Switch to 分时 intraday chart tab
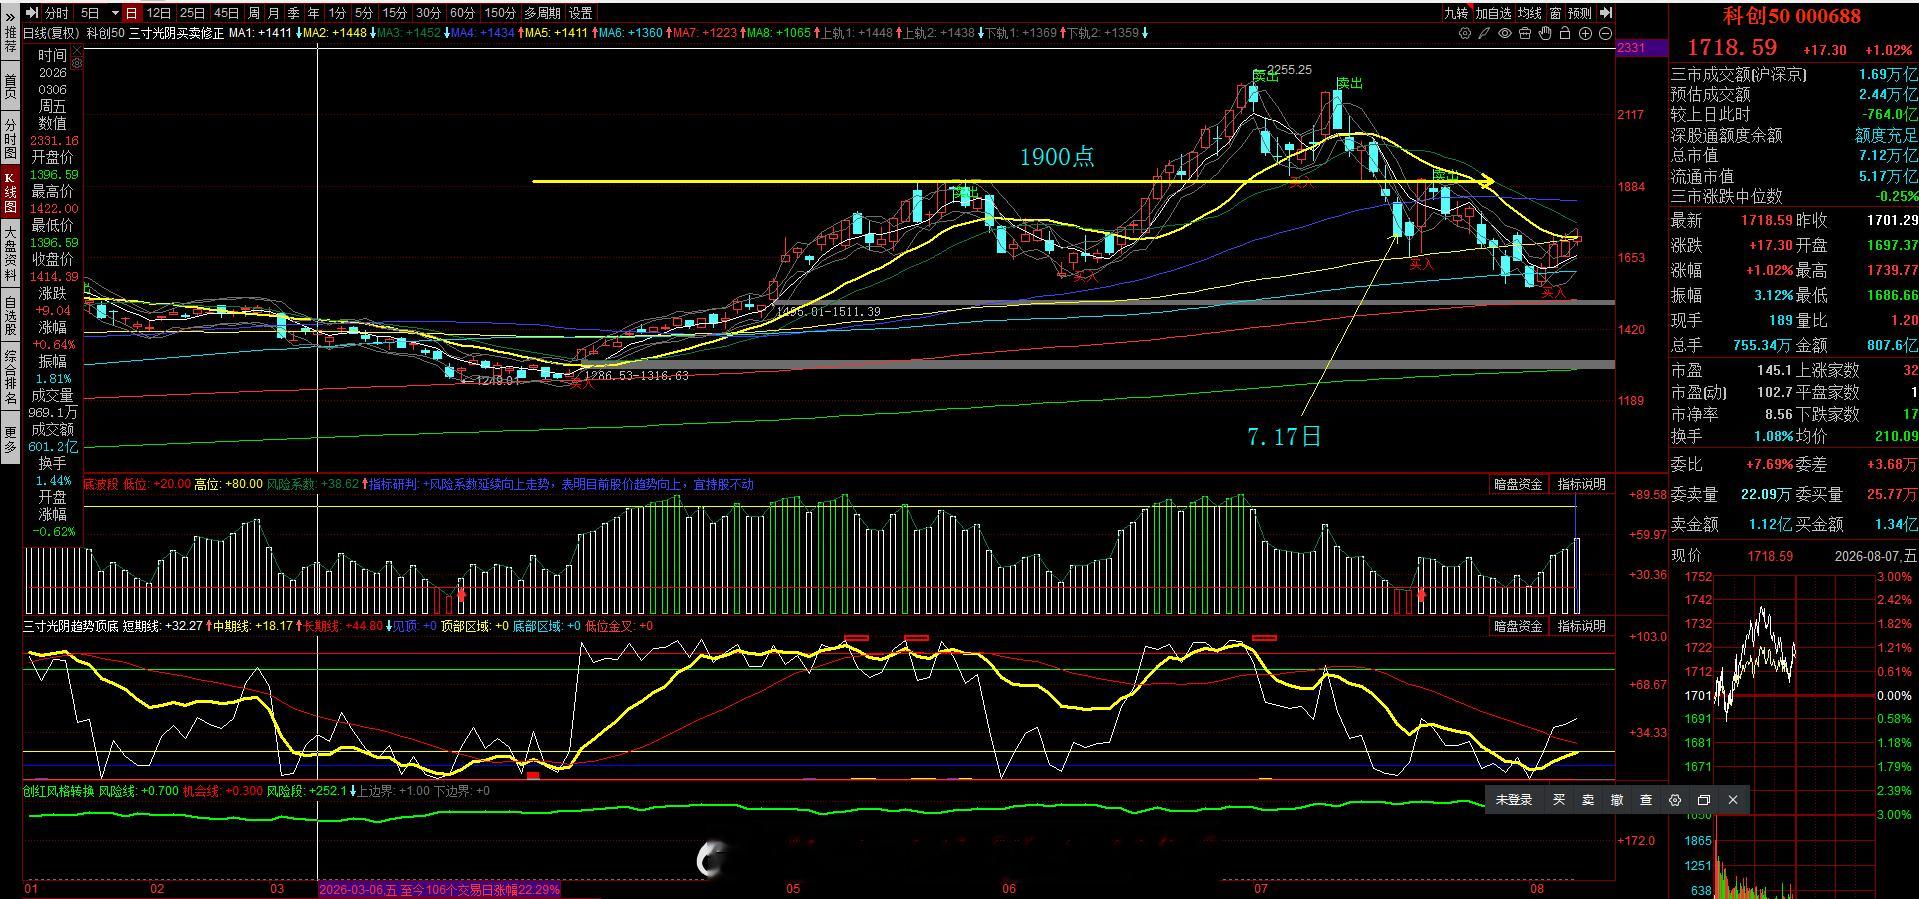 (57, 13)
